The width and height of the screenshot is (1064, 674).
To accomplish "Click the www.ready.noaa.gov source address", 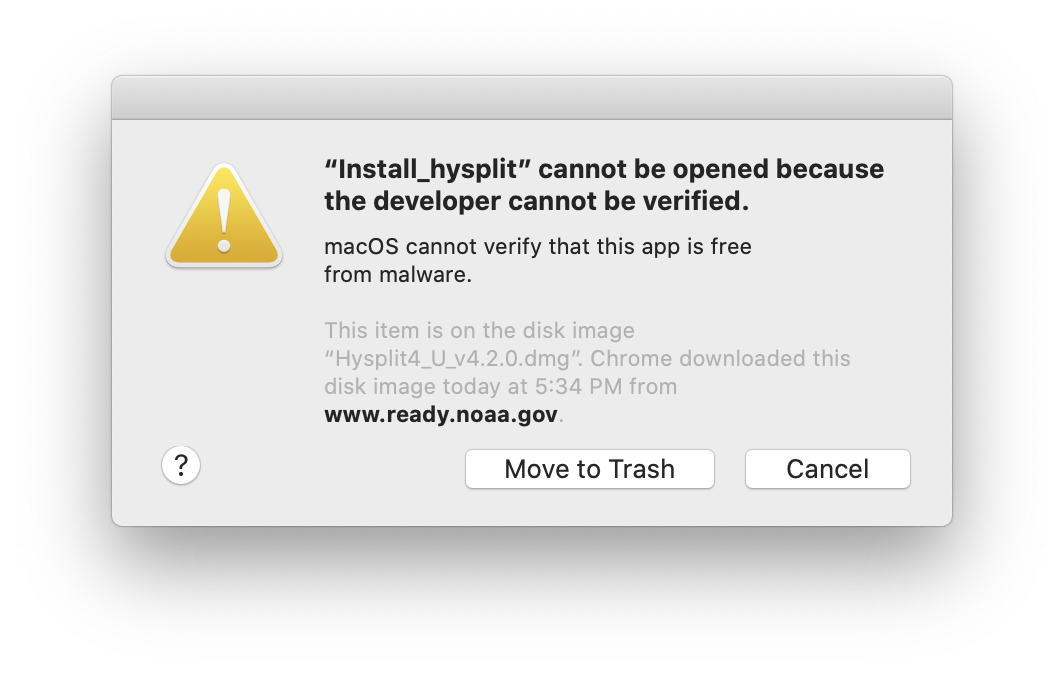I will [441, 414].
